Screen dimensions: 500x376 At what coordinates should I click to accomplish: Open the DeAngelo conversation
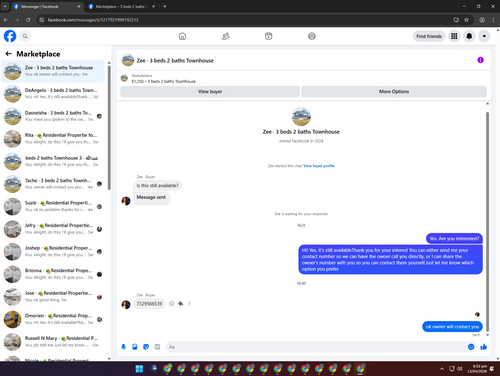coord(53,93)
